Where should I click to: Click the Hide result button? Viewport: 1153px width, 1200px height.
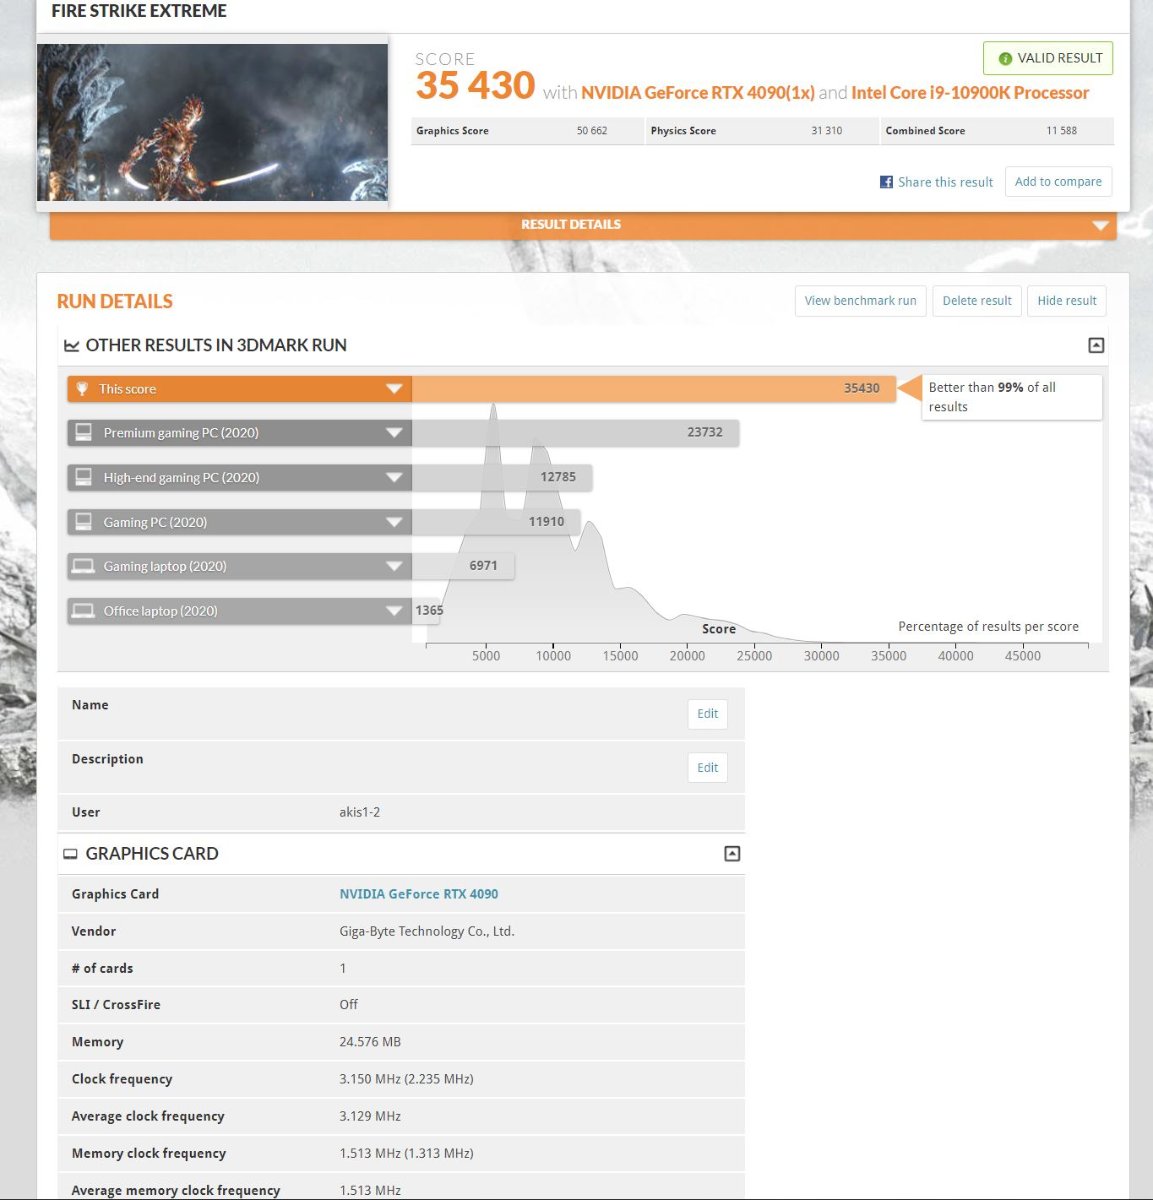[x=1067, y=301]
